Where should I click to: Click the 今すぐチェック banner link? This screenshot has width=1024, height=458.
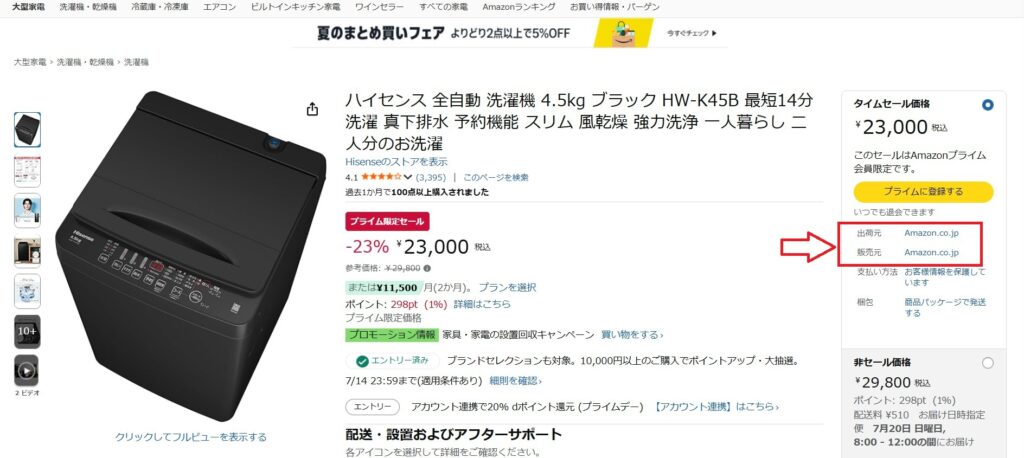click(x=692, y=32)
